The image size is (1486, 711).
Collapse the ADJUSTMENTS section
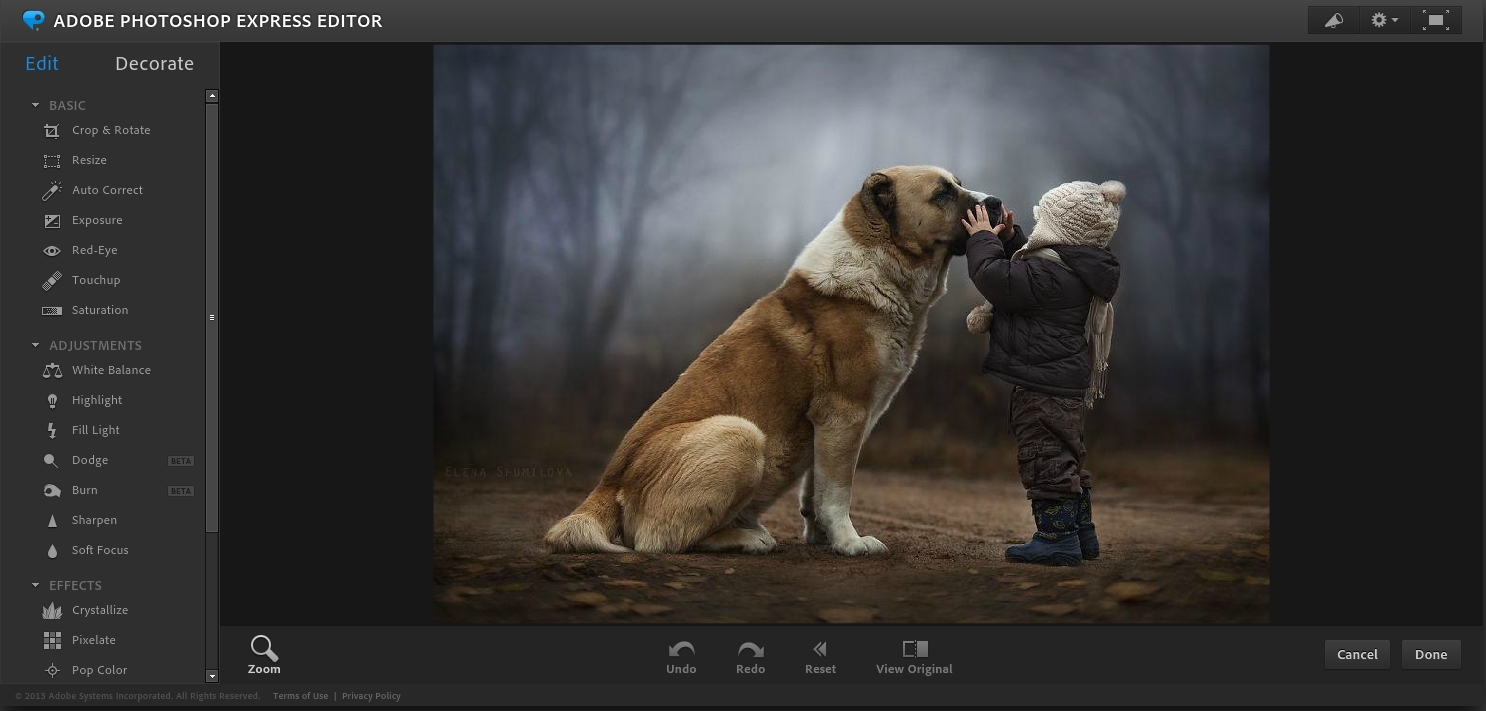[36, 345]
